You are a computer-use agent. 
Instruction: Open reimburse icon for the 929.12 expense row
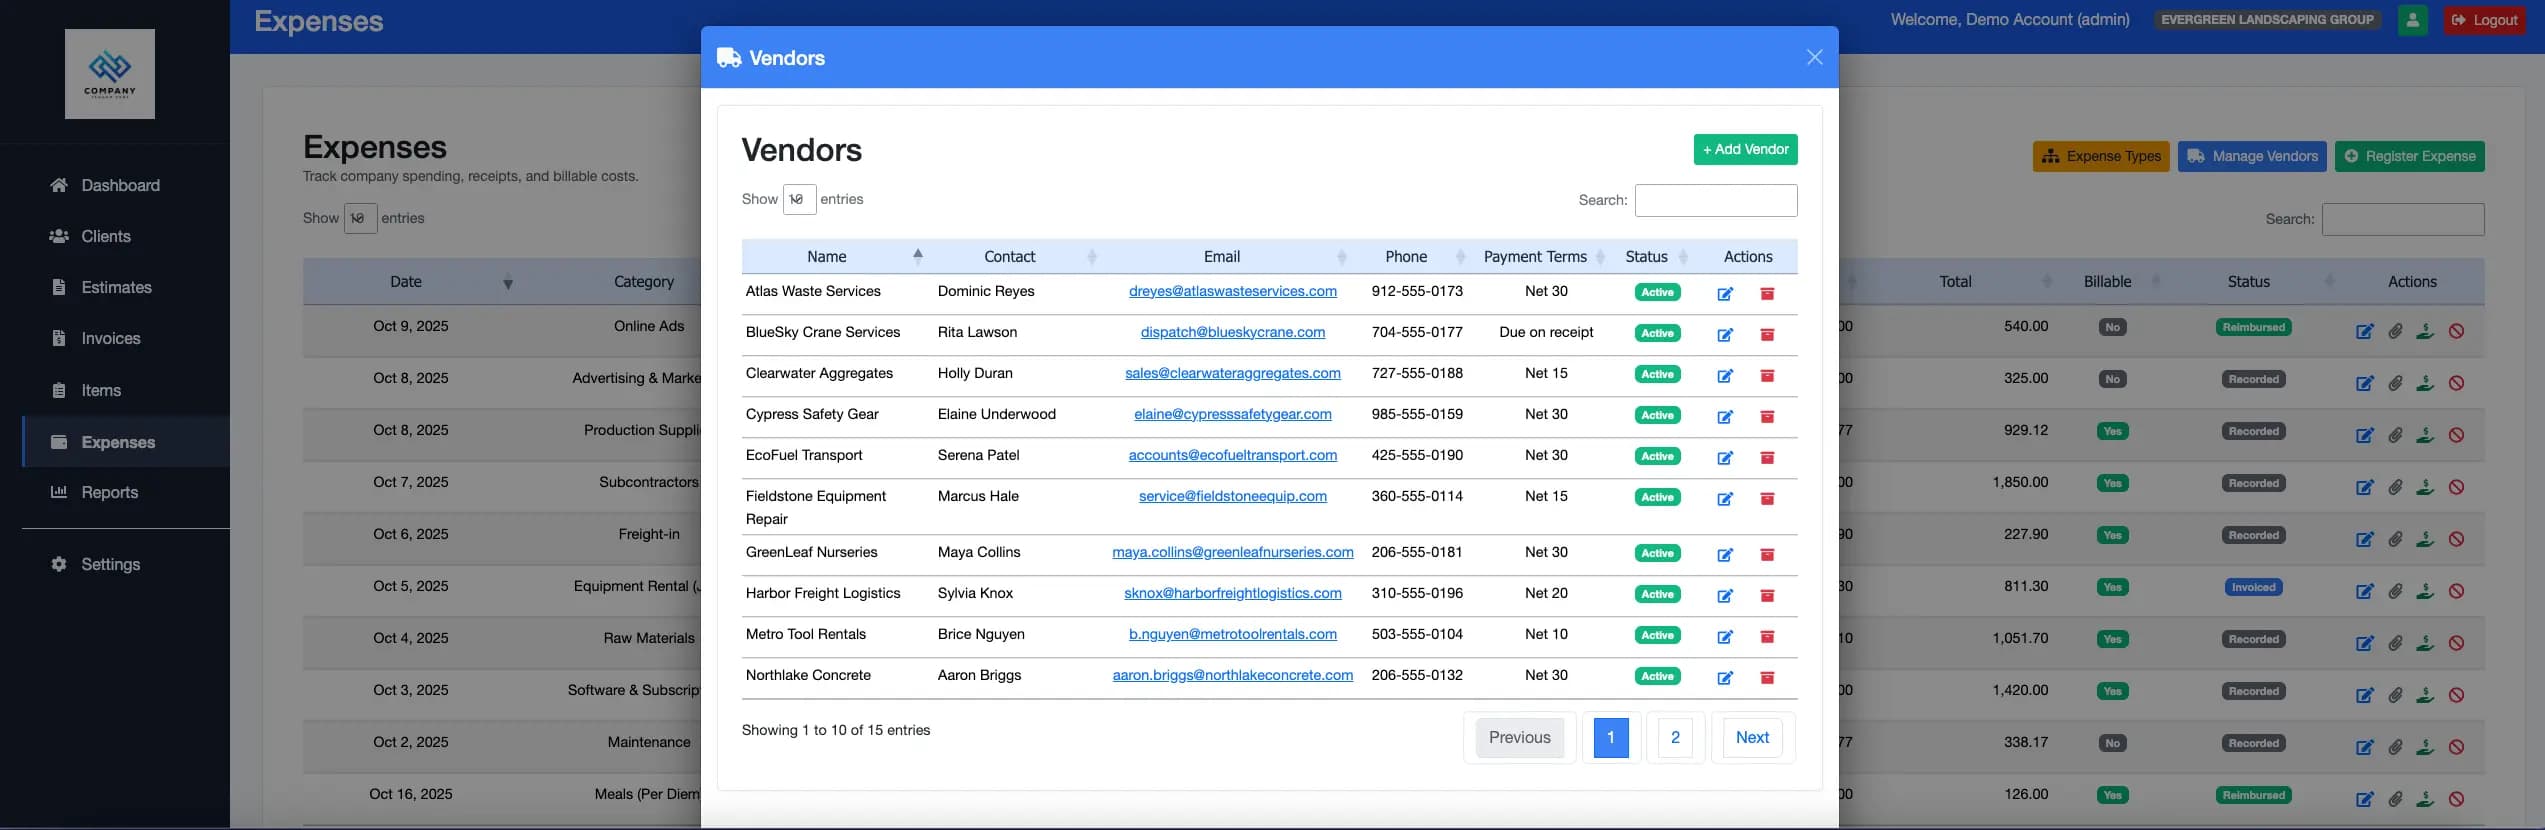(x=2425, y=436)
